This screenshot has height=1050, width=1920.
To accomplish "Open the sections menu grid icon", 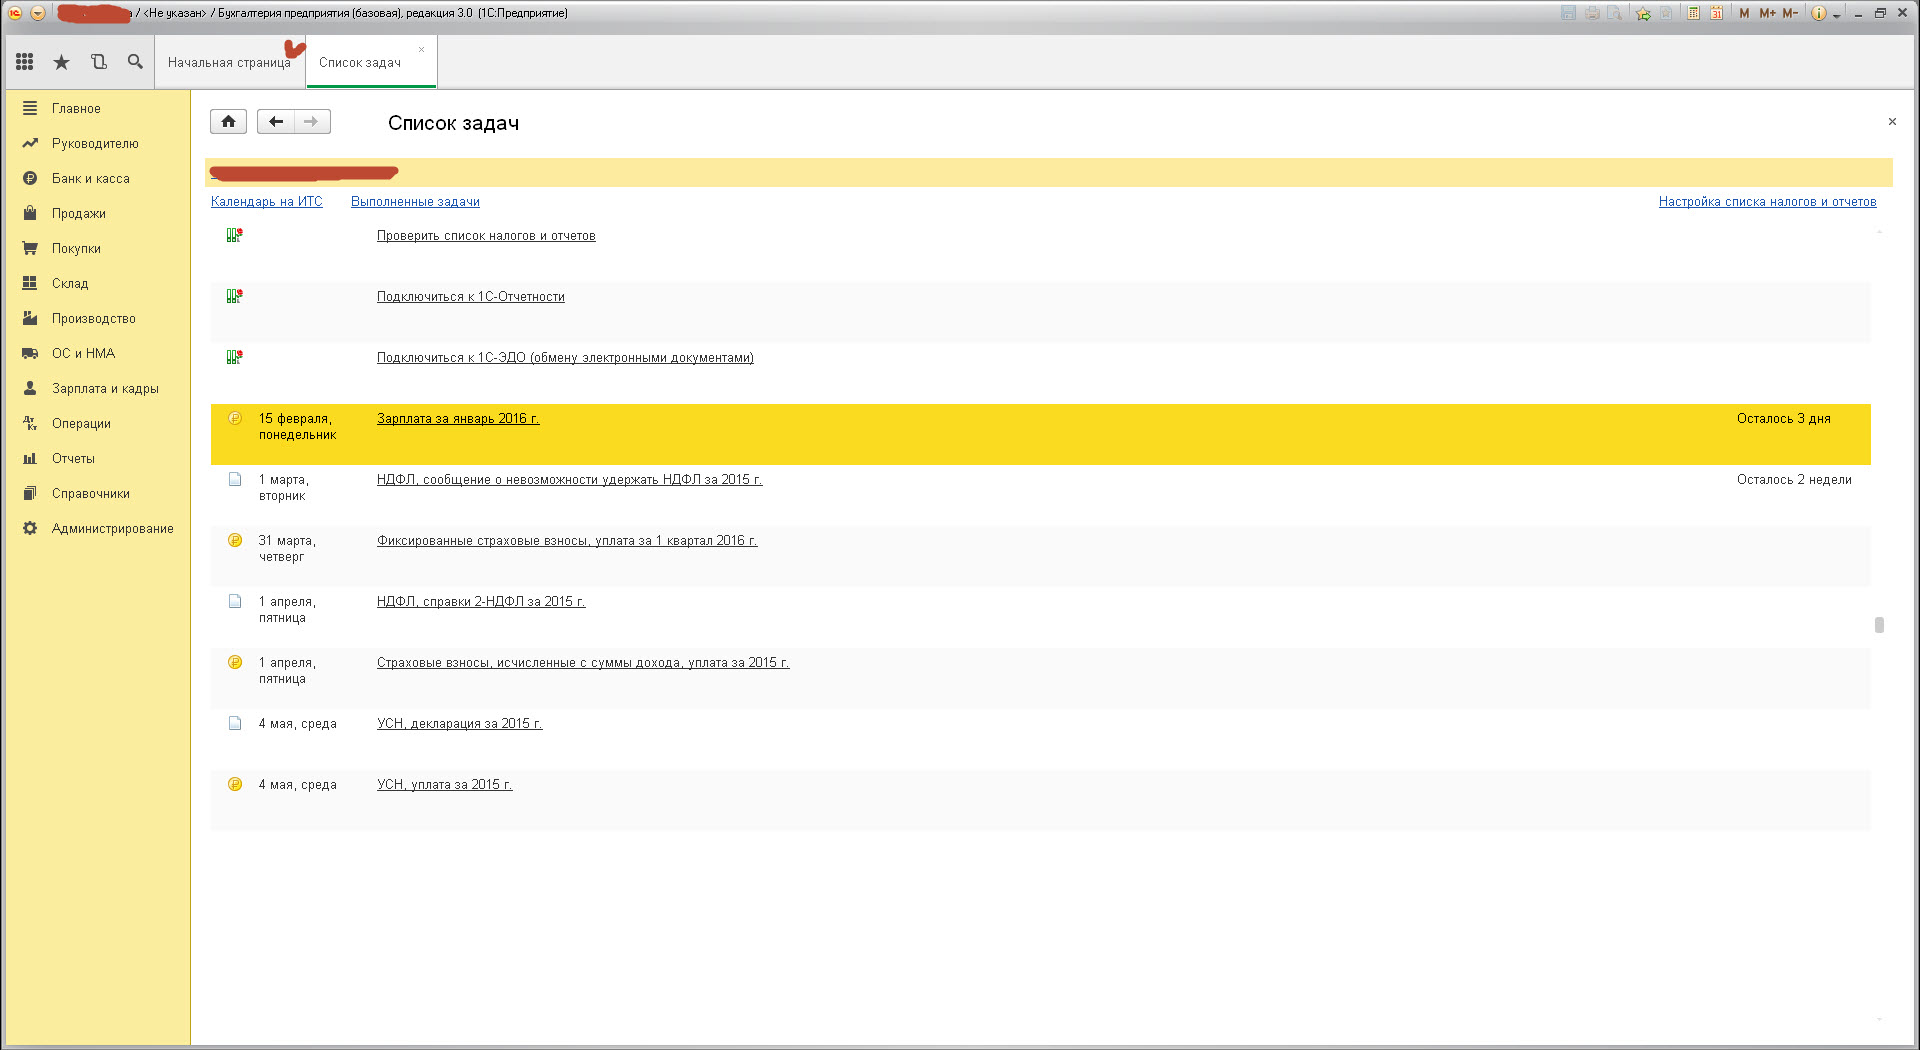I will click(25, 62).
